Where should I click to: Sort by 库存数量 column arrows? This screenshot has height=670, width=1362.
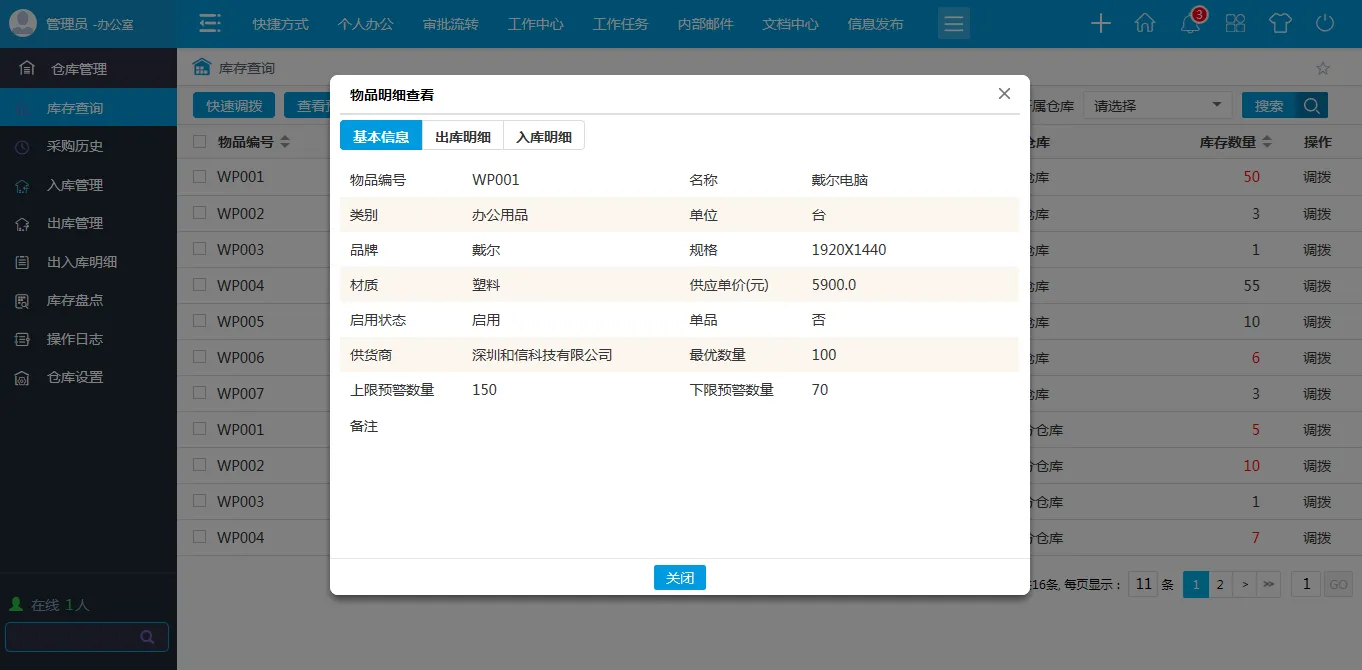tap(1268, 142)
